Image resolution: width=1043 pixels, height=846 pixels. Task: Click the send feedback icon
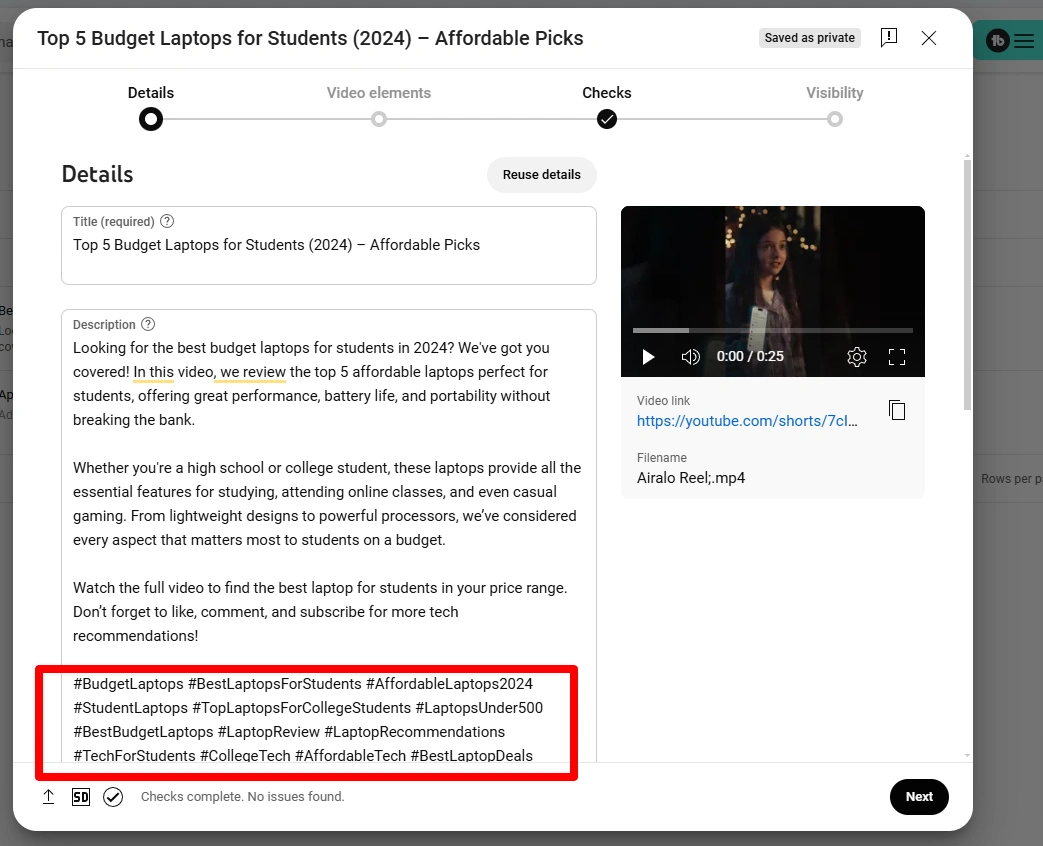(889, 38)
